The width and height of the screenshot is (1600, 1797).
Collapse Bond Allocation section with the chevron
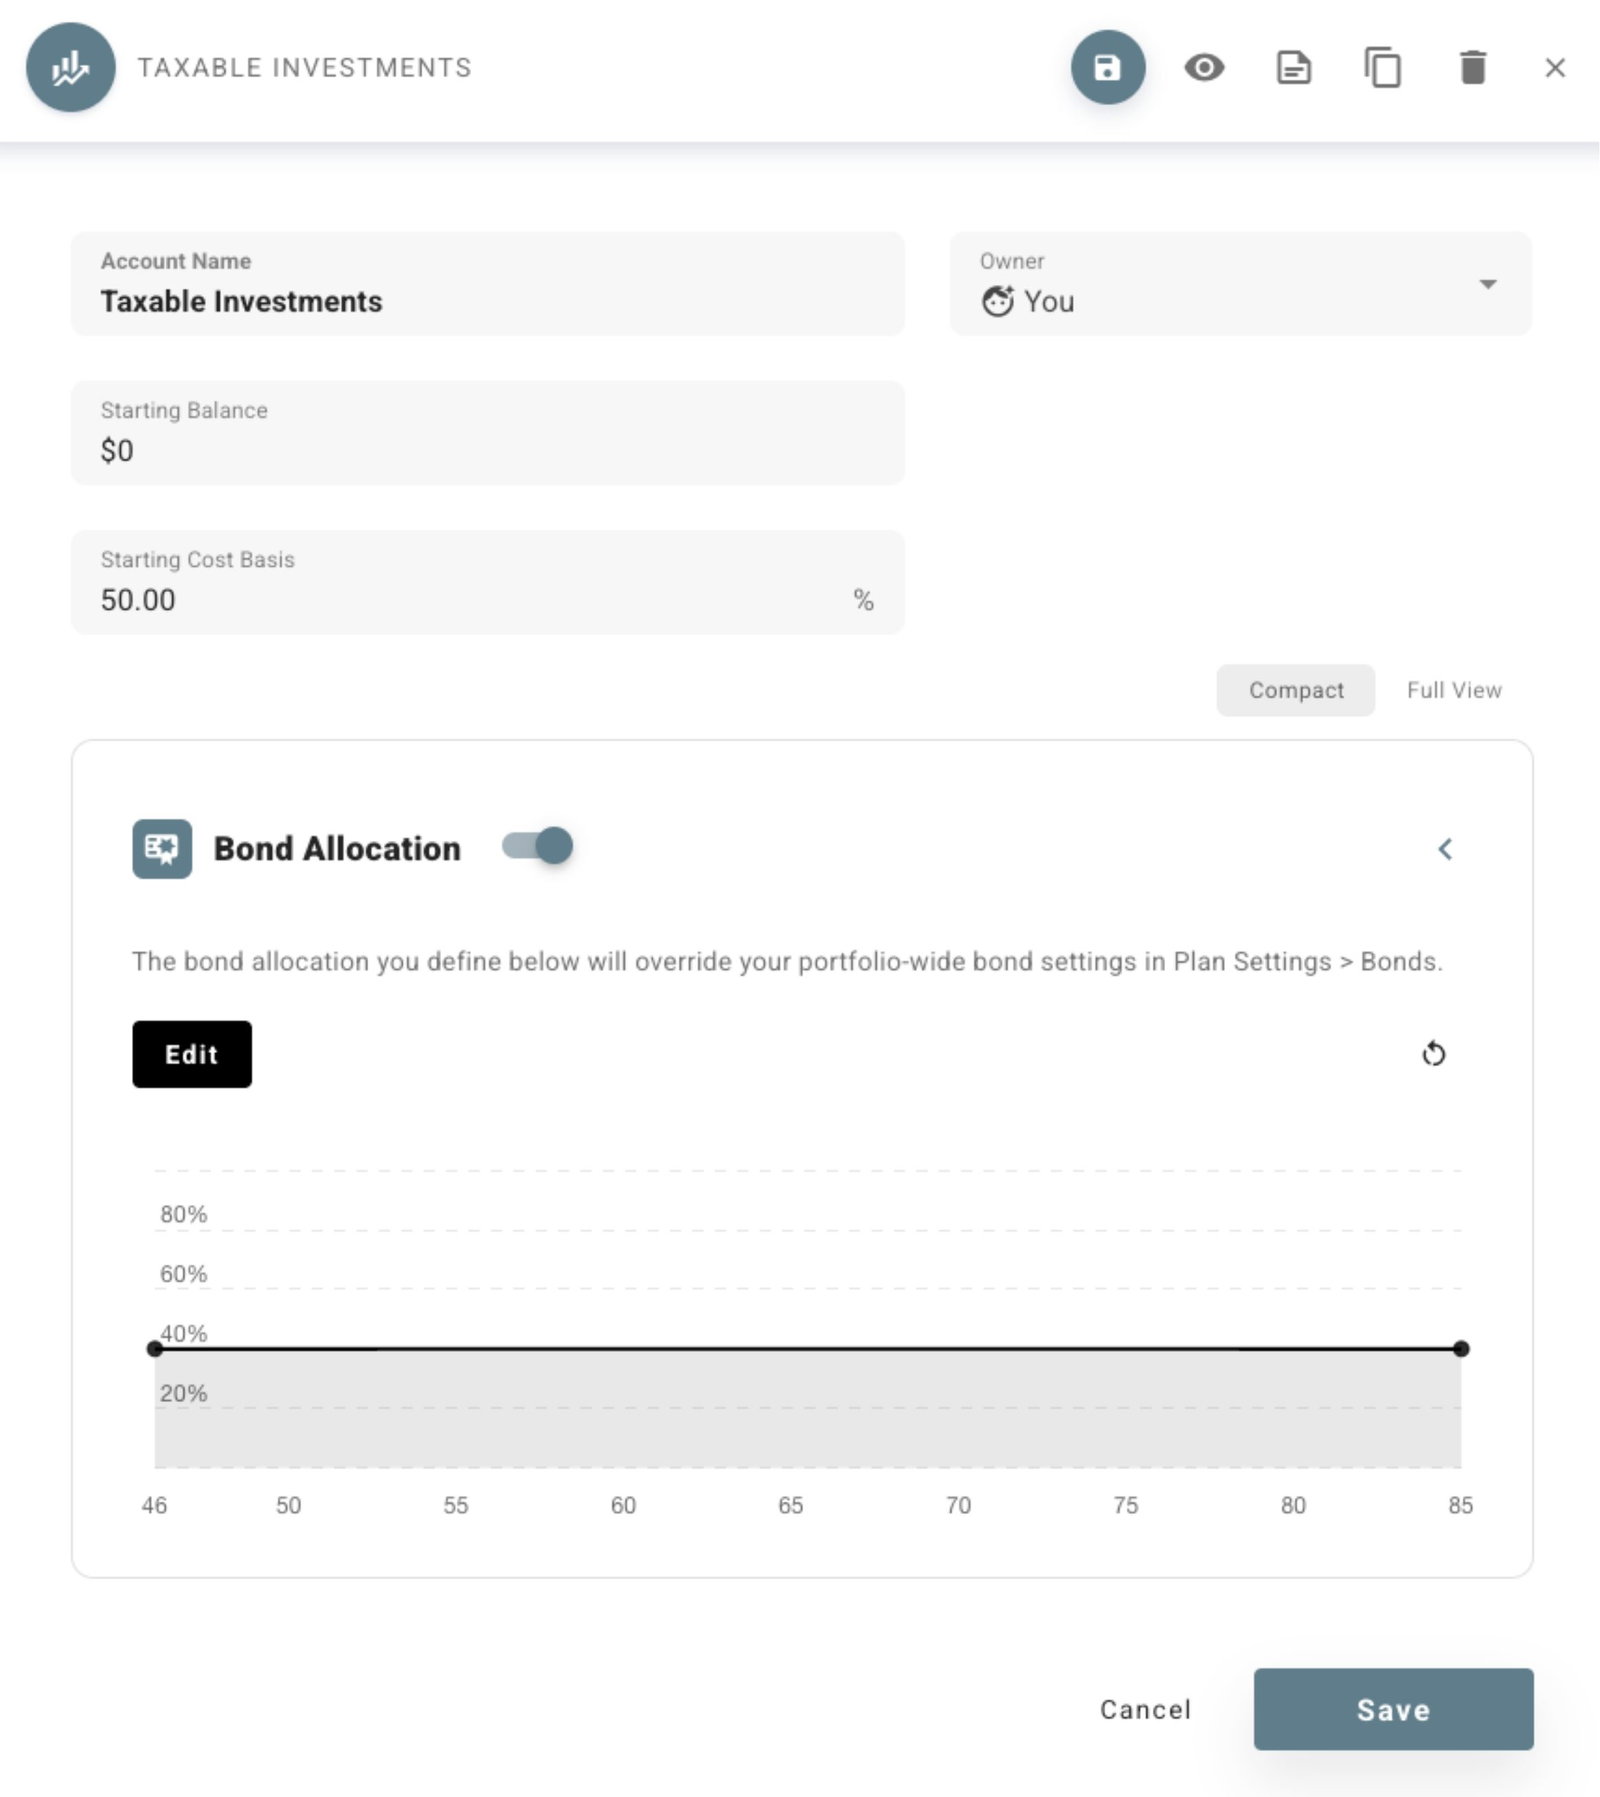click(x=1445, y=849)
